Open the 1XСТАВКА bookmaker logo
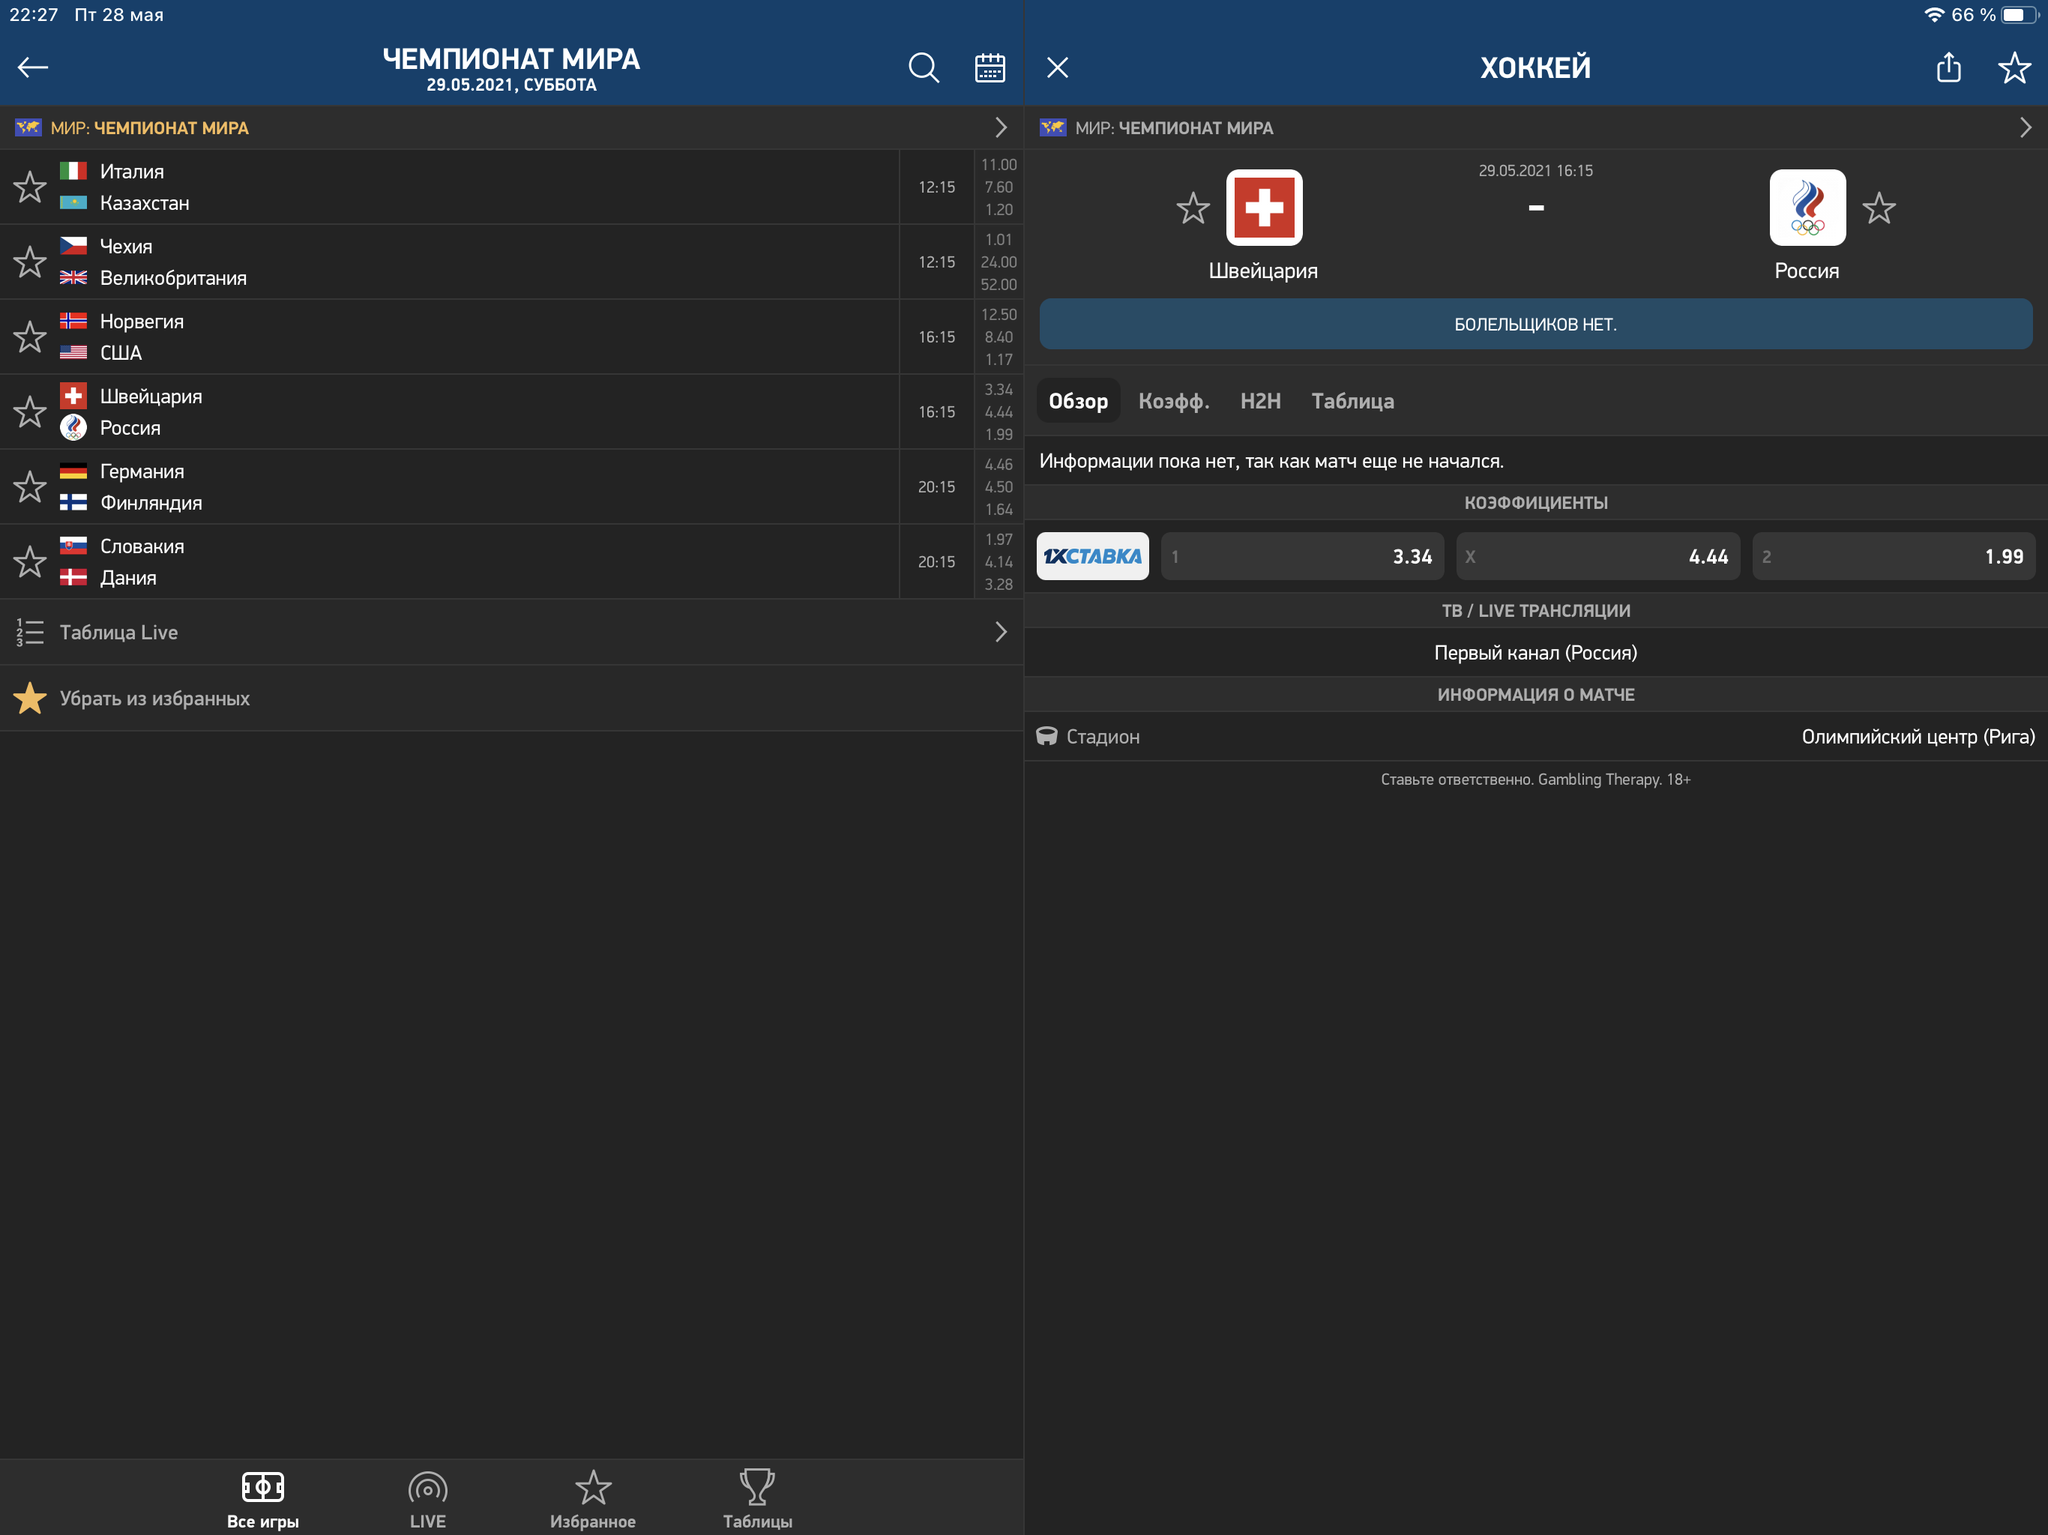This screenshot has height=1535, width=2048. tap(1092, 556)
